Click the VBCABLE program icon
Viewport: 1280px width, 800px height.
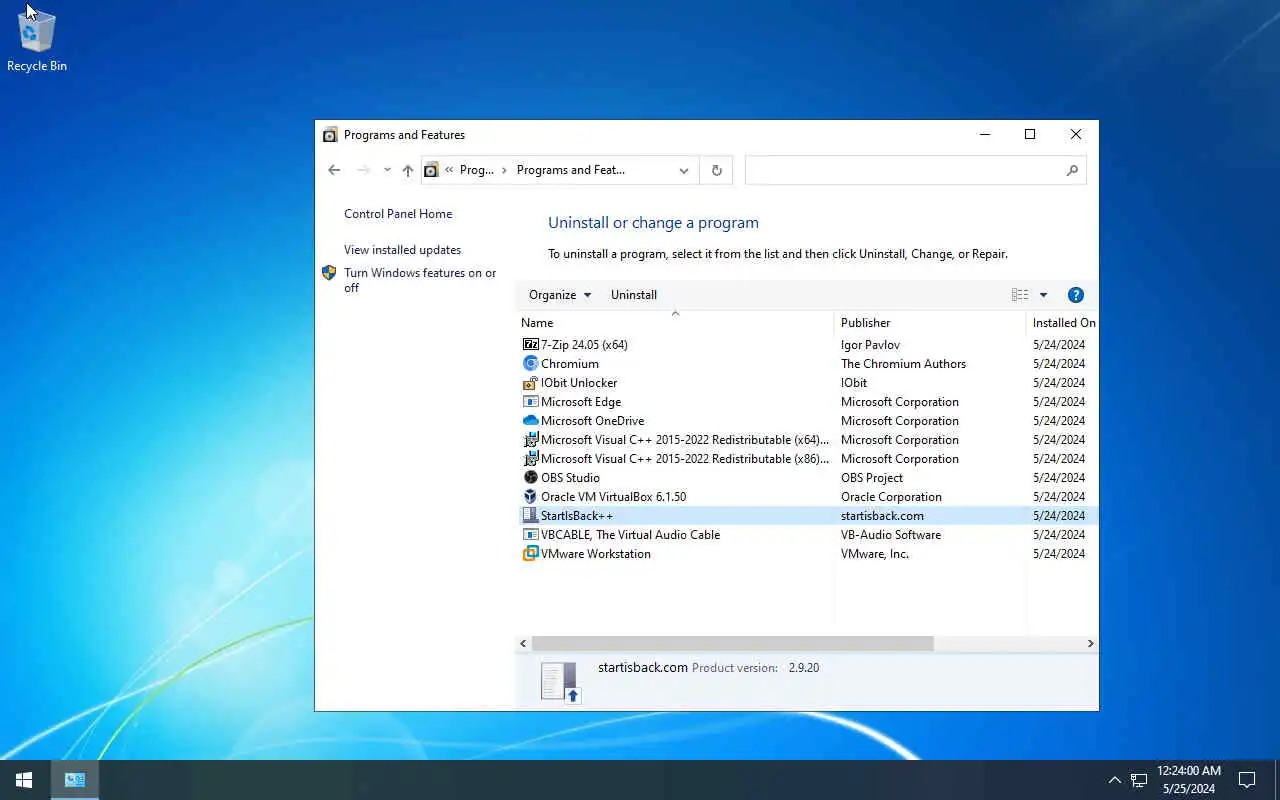(530, 535)
